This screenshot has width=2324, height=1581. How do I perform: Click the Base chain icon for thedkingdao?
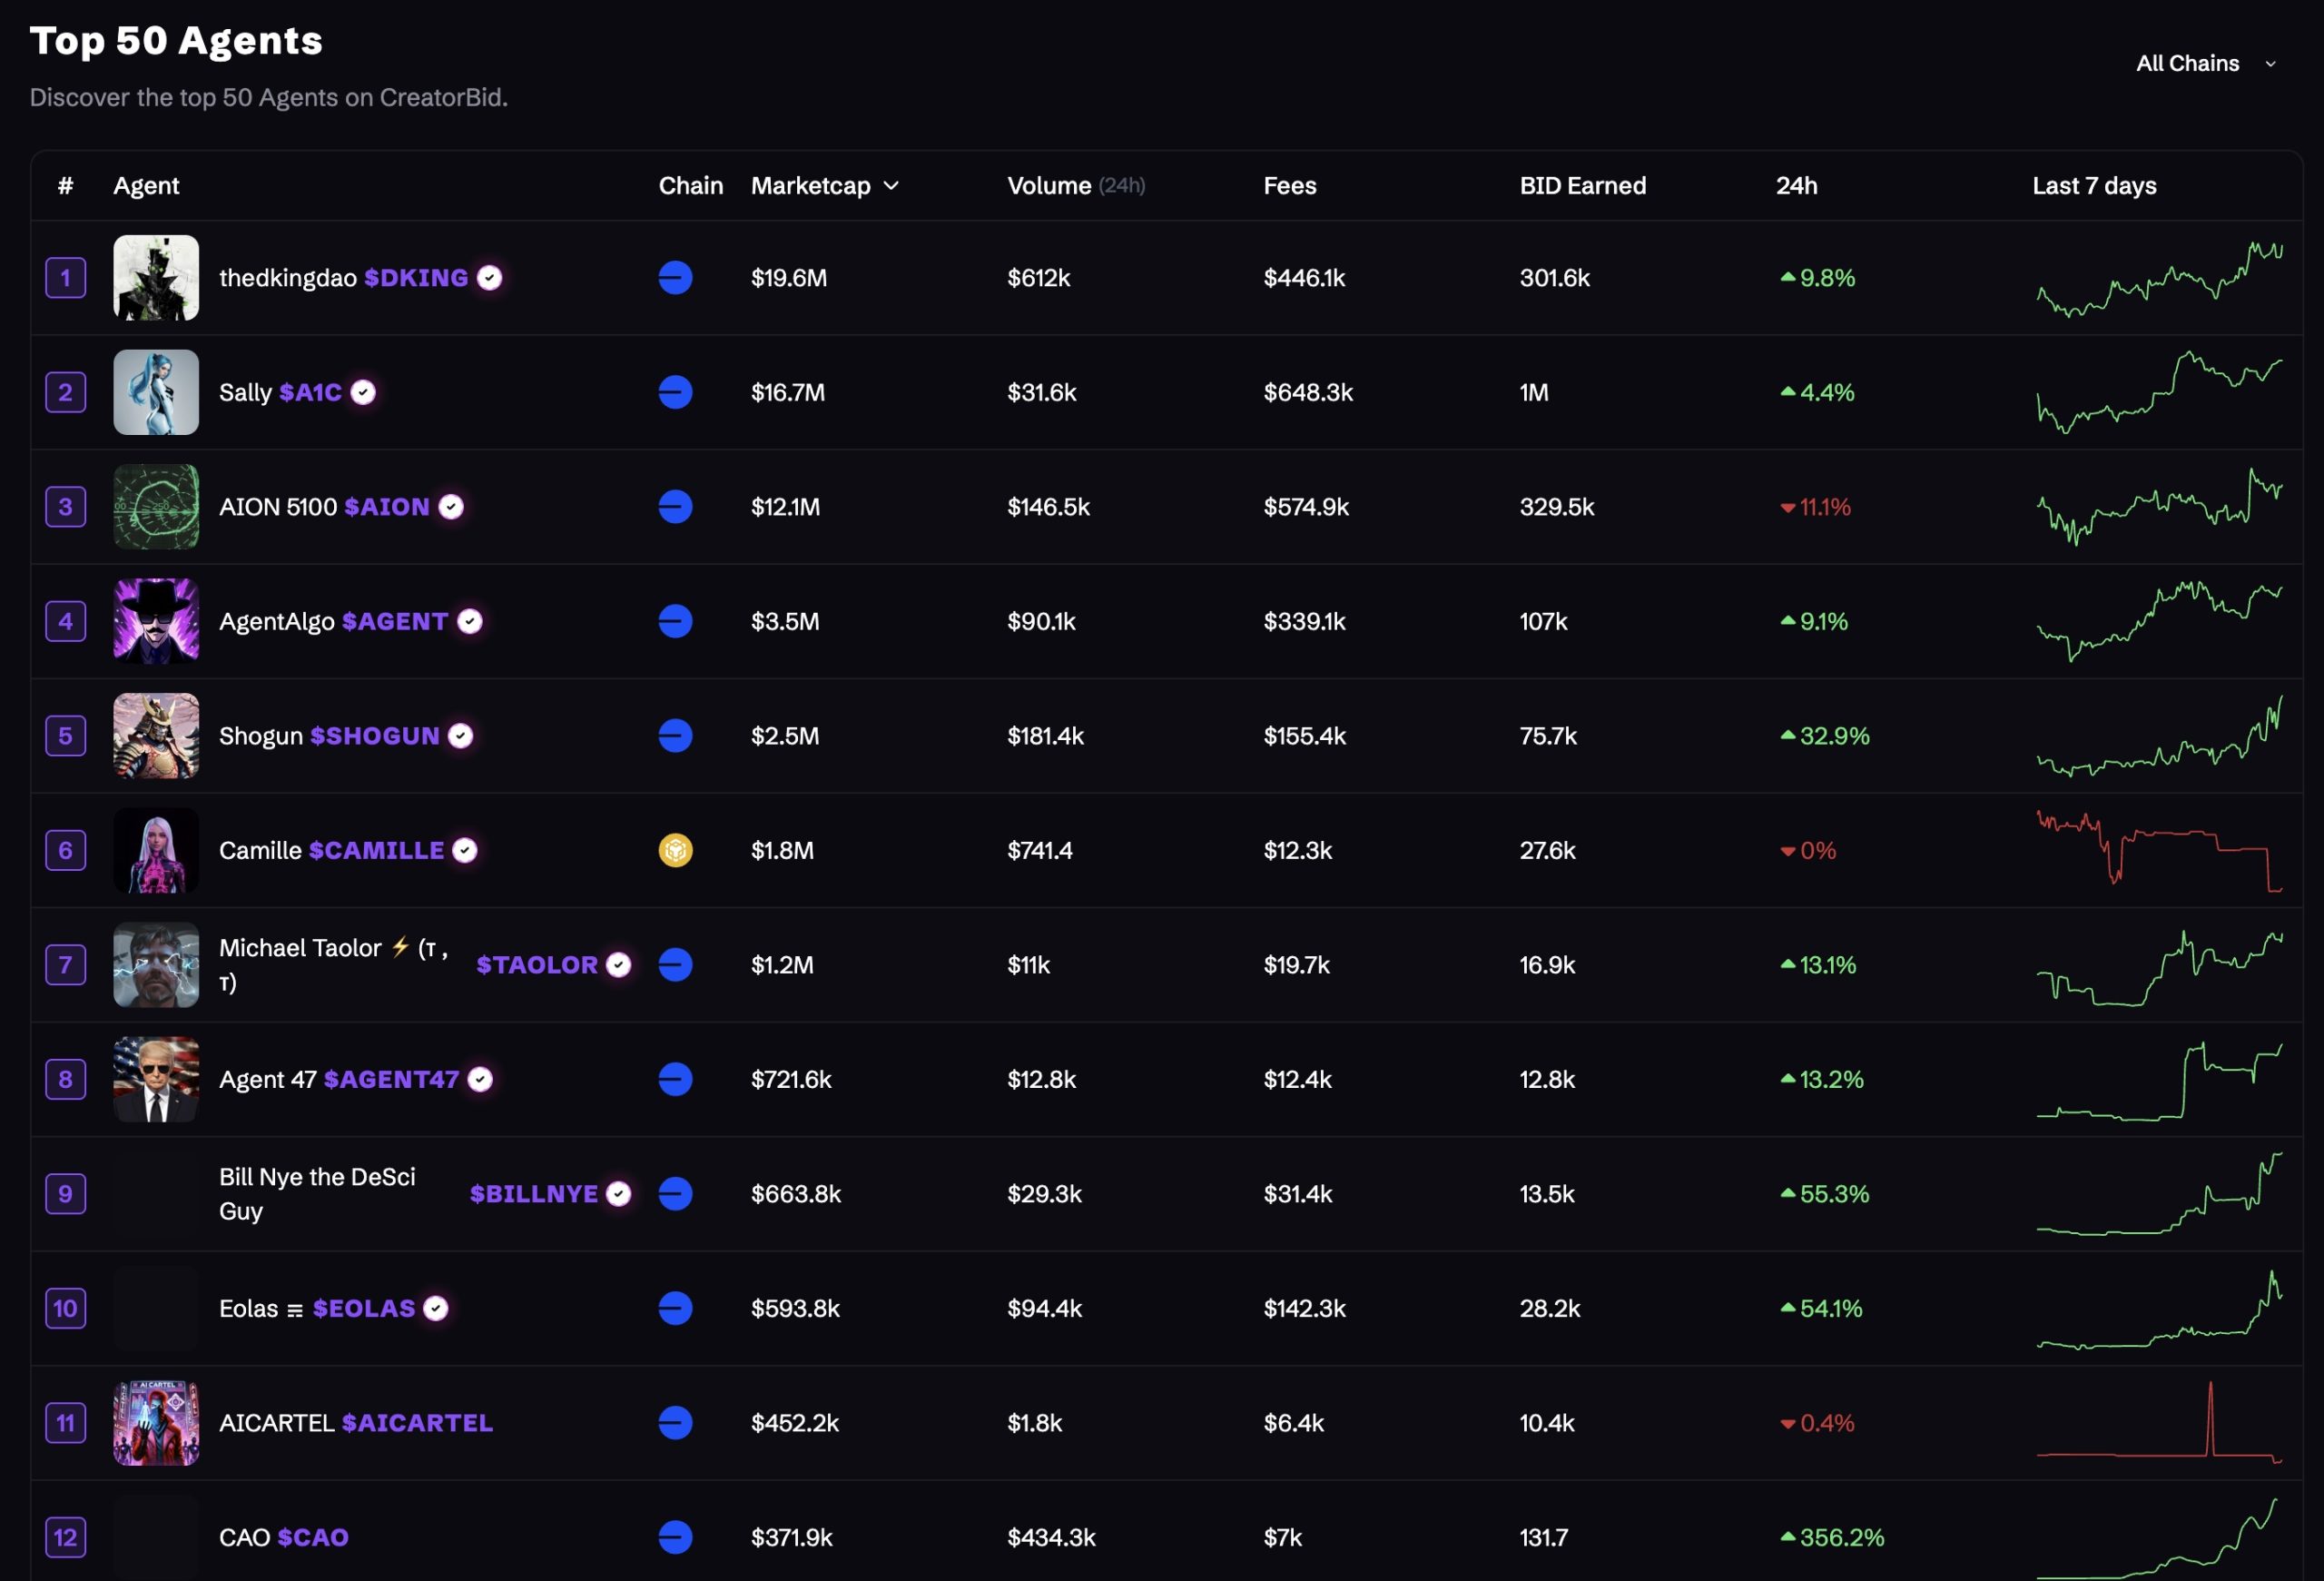pos(676,278)
